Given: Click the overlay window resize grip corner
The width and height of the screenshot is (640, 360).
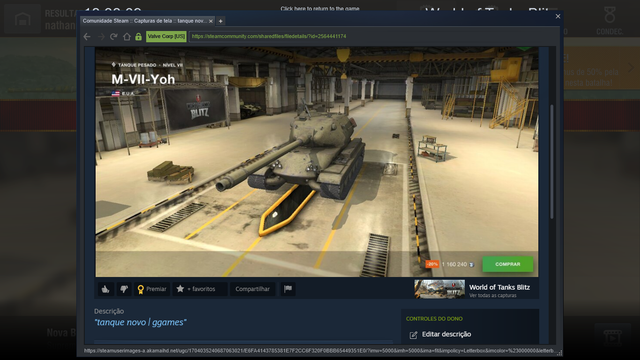Looking at the screenshot, I should click(x=560, y=353).
